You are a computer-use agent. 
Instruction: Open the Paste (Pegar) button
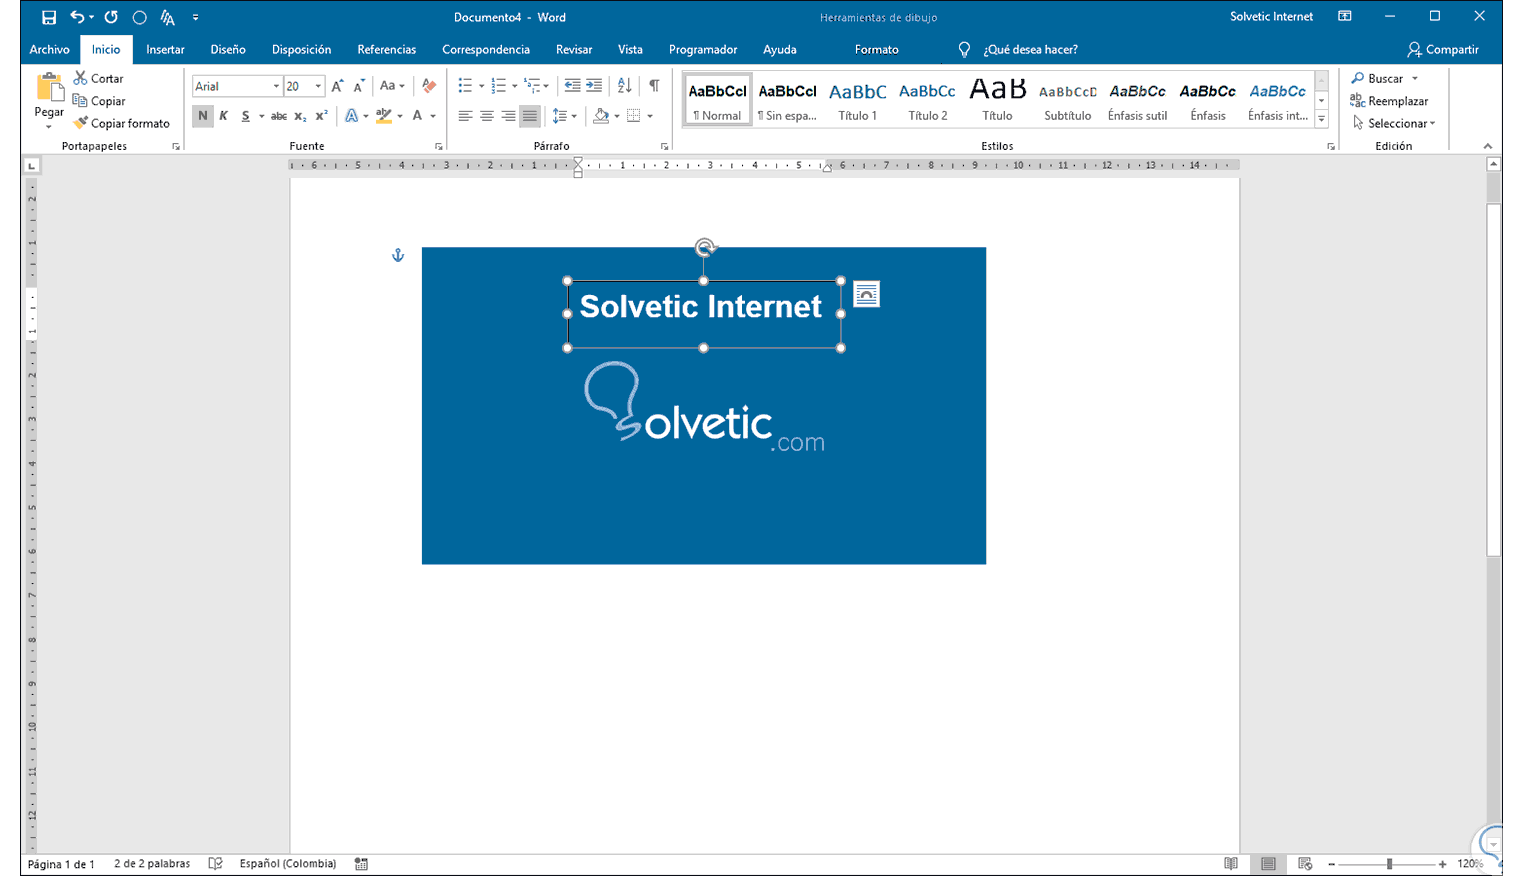tap(49, 101)
